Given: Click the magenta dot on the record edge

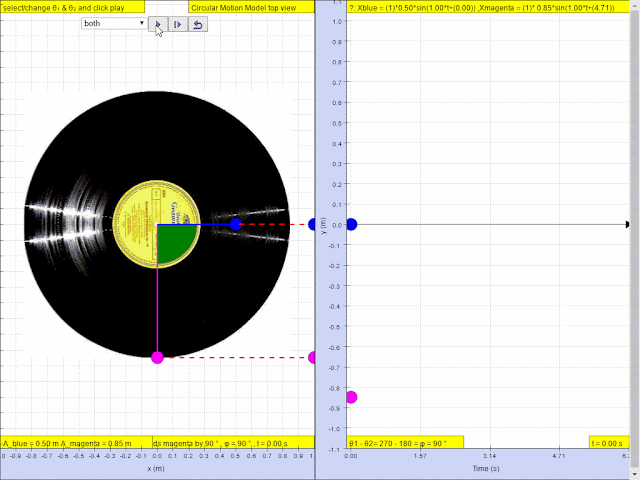Looking at the screenshot, I should coord(157,358).
